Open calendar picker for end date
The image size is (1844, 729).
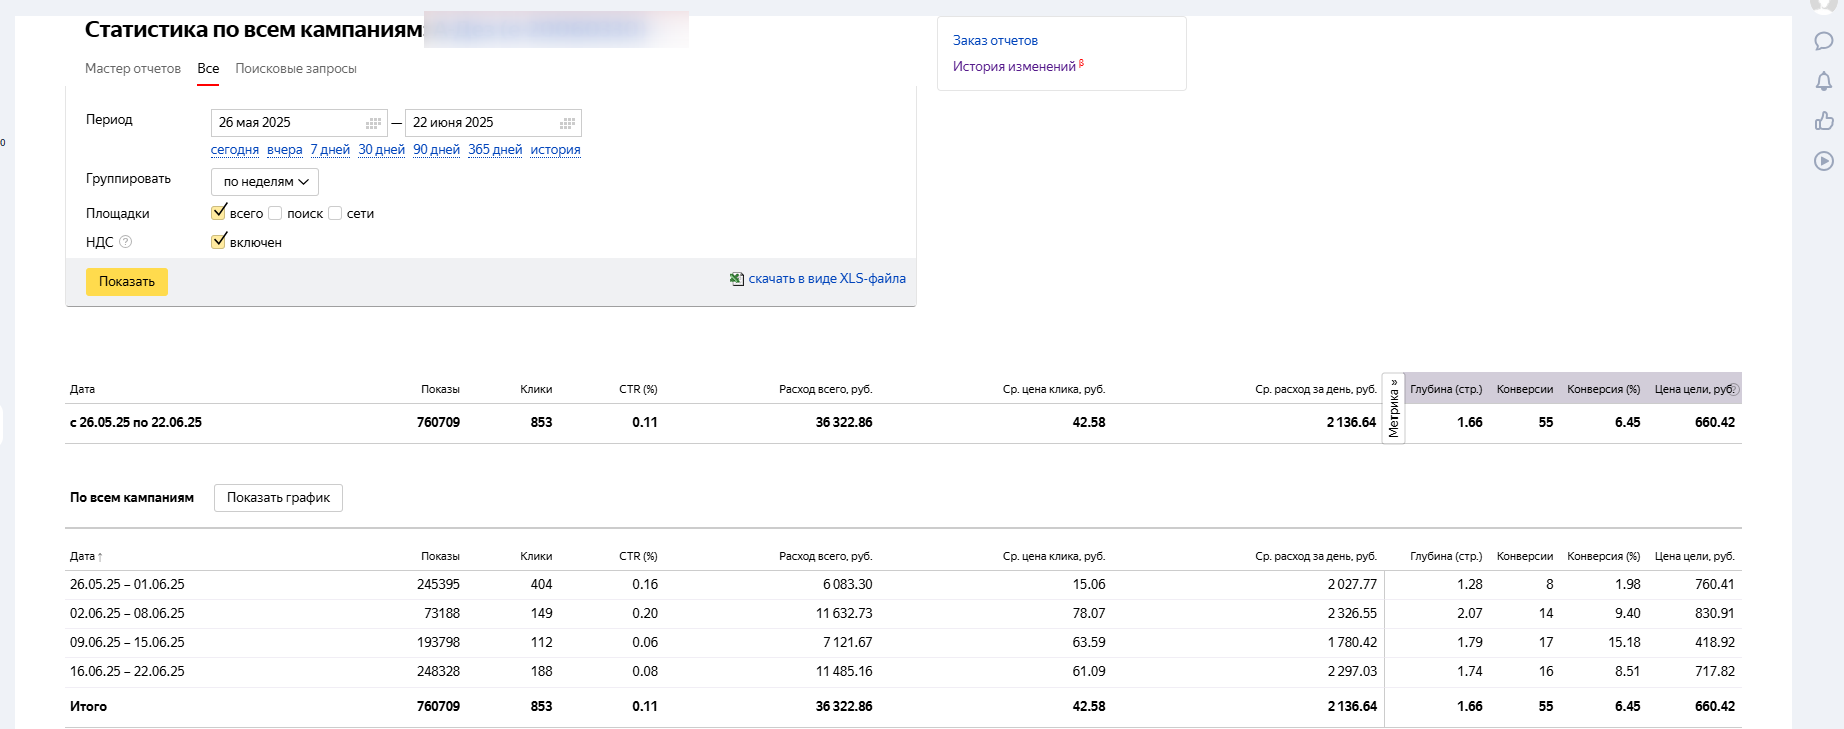coord(568,123)
